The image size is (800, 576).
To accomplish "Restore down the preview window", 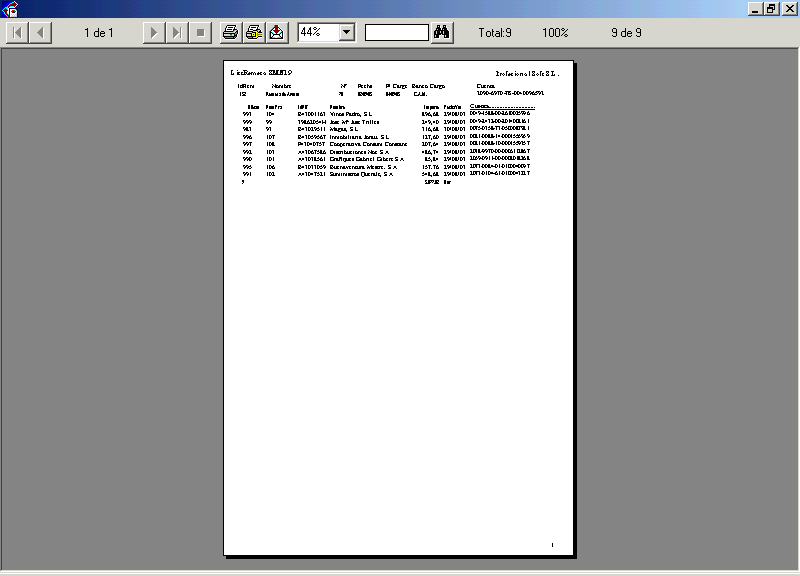I will [x=771, y=8].
